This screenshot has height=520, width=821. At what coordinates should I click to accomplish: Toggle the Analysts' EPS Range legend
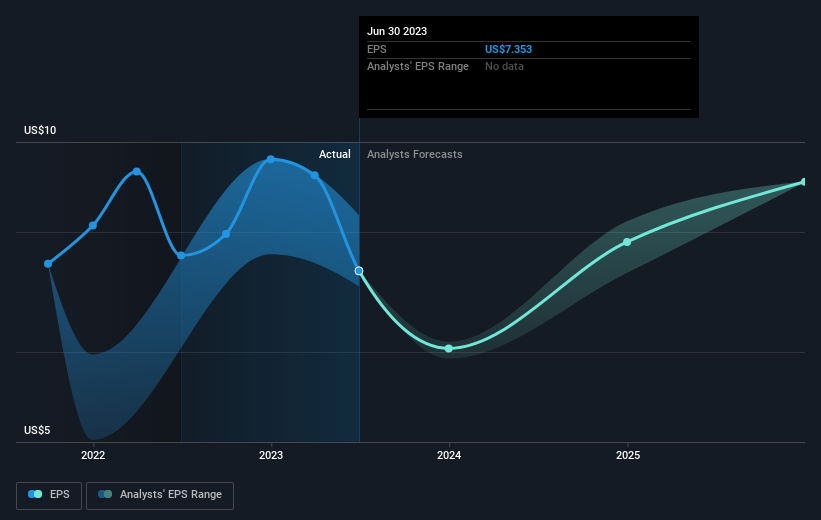160,495
